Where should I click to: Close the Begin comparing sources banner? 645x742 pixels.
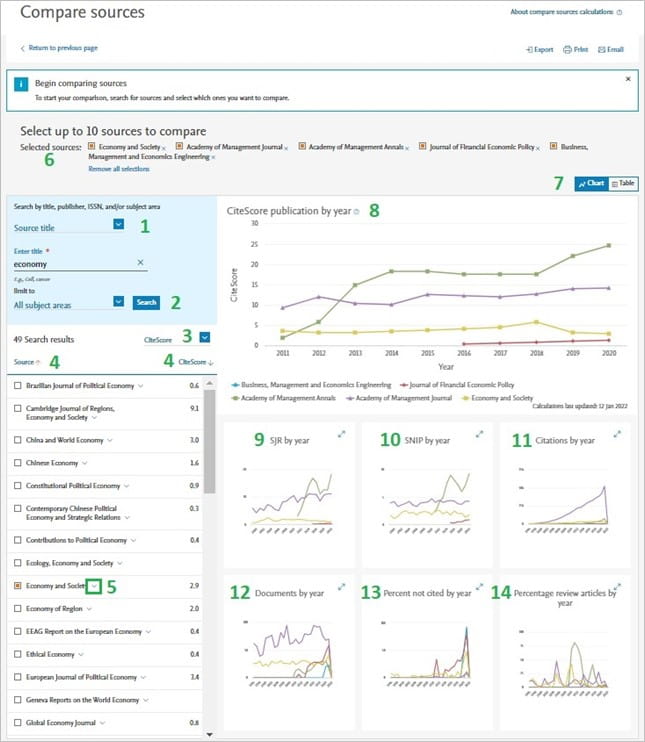click(x=628, y=79)
